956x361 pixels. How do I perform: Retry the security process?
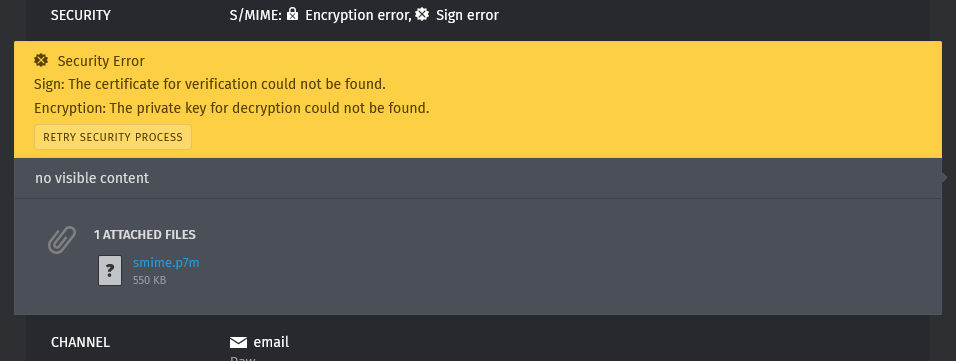pyautogui.click(x=113, y=137)
